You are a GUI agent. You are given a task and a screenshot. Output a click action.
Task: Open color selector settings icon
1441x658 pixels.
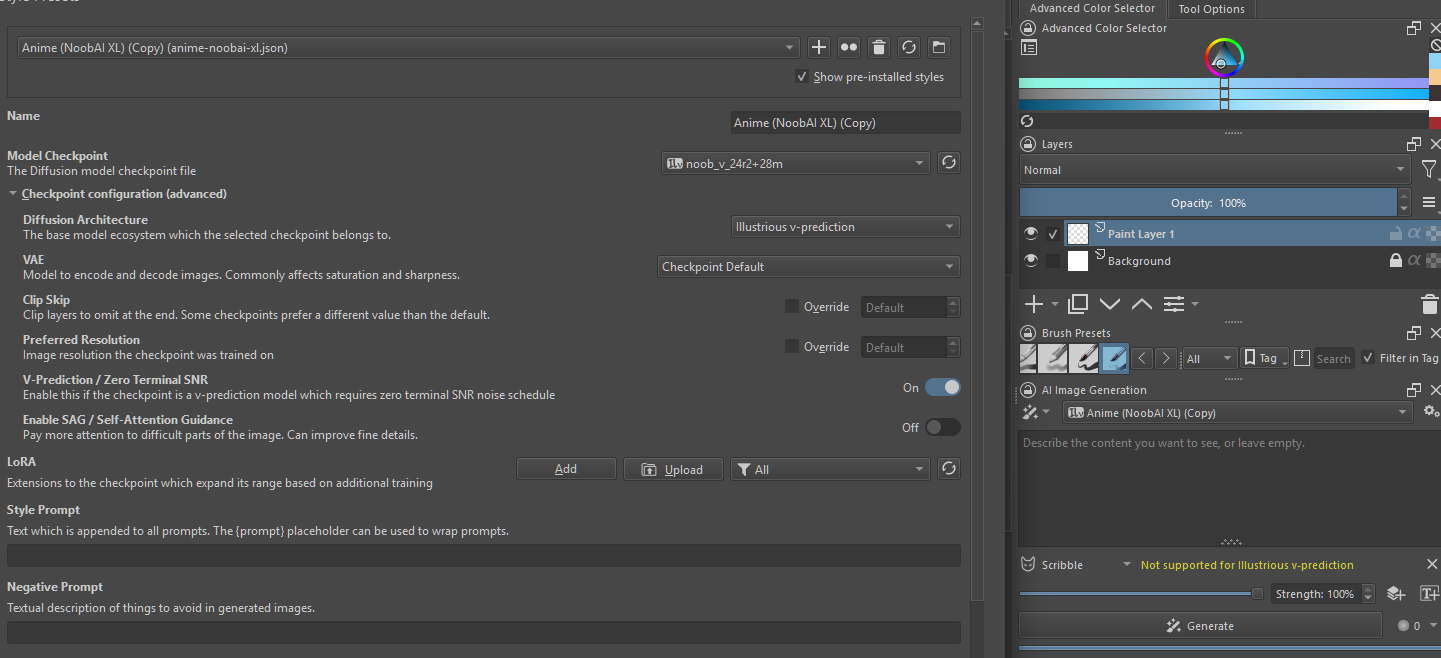pos(1029,47)
